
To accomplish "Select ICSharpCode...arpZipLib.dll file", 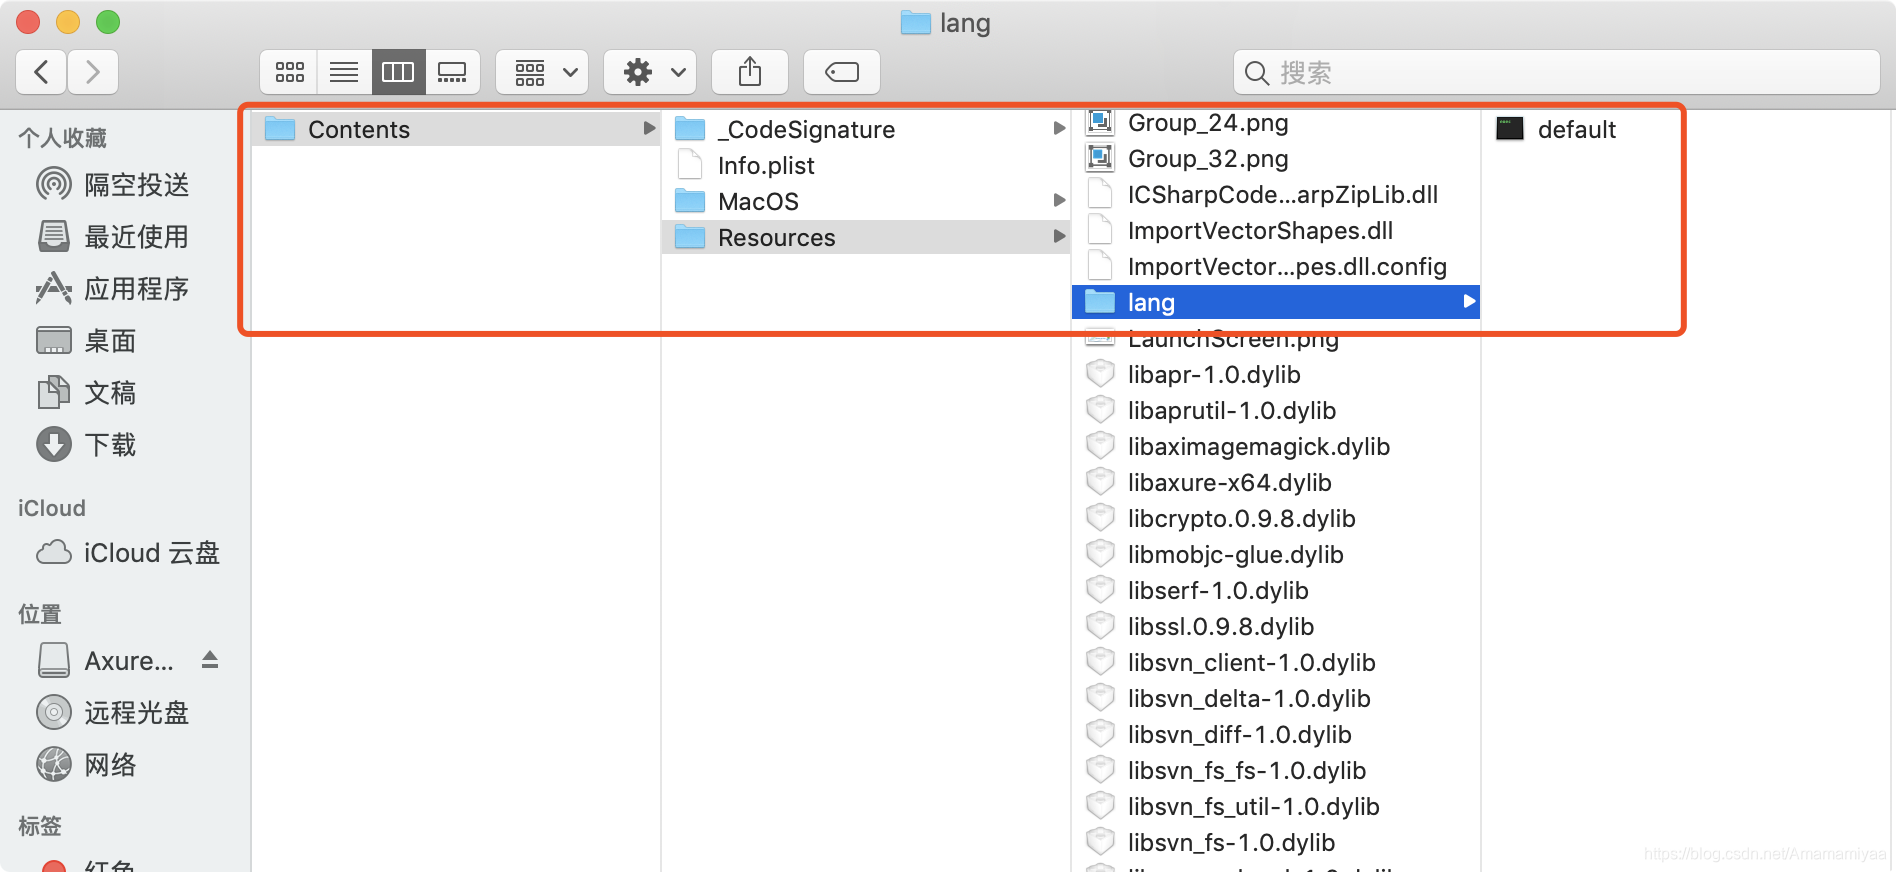I will coord(1275,195).
